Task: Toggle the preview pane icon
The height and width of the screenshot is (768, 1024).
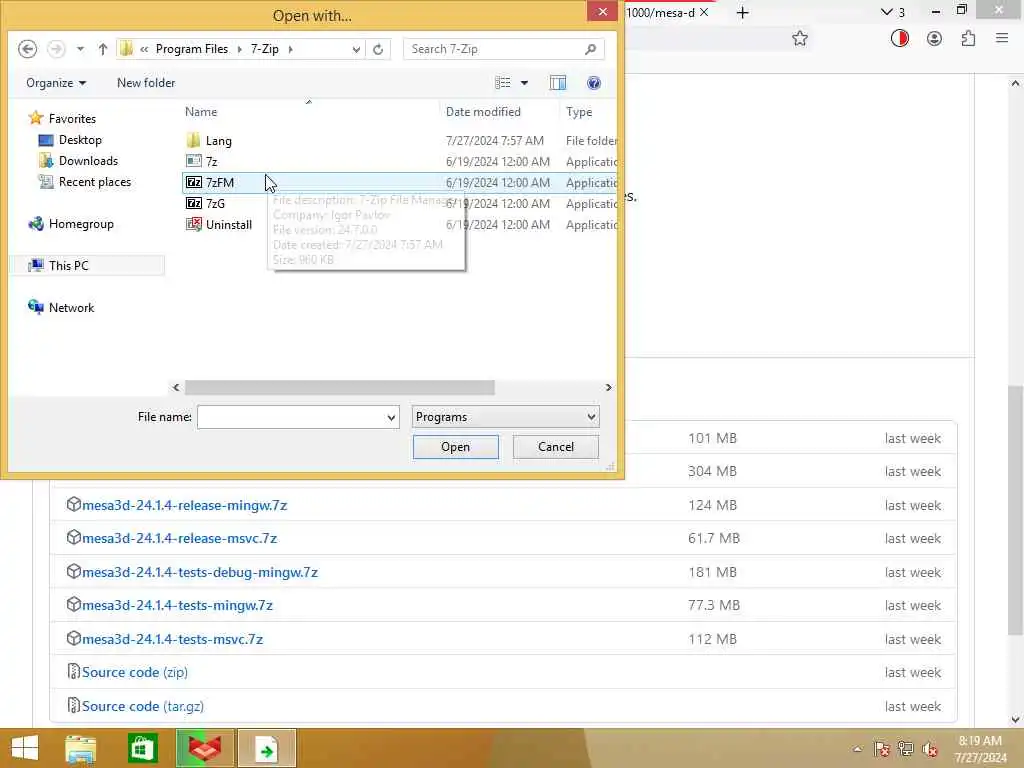Action: [x=558, y=83]
